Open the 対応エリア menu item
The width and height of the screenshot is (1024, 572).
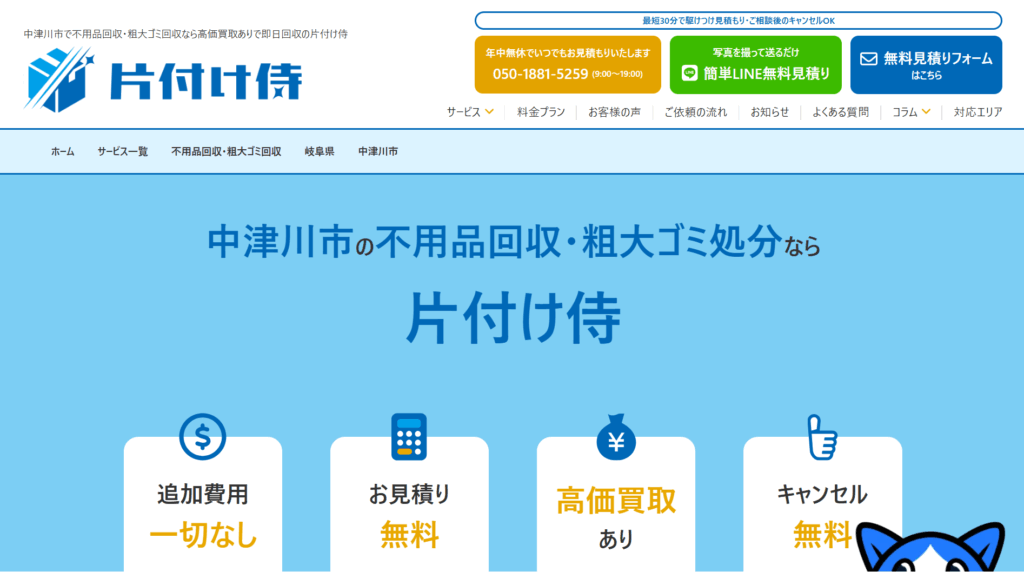pos(977,112)
